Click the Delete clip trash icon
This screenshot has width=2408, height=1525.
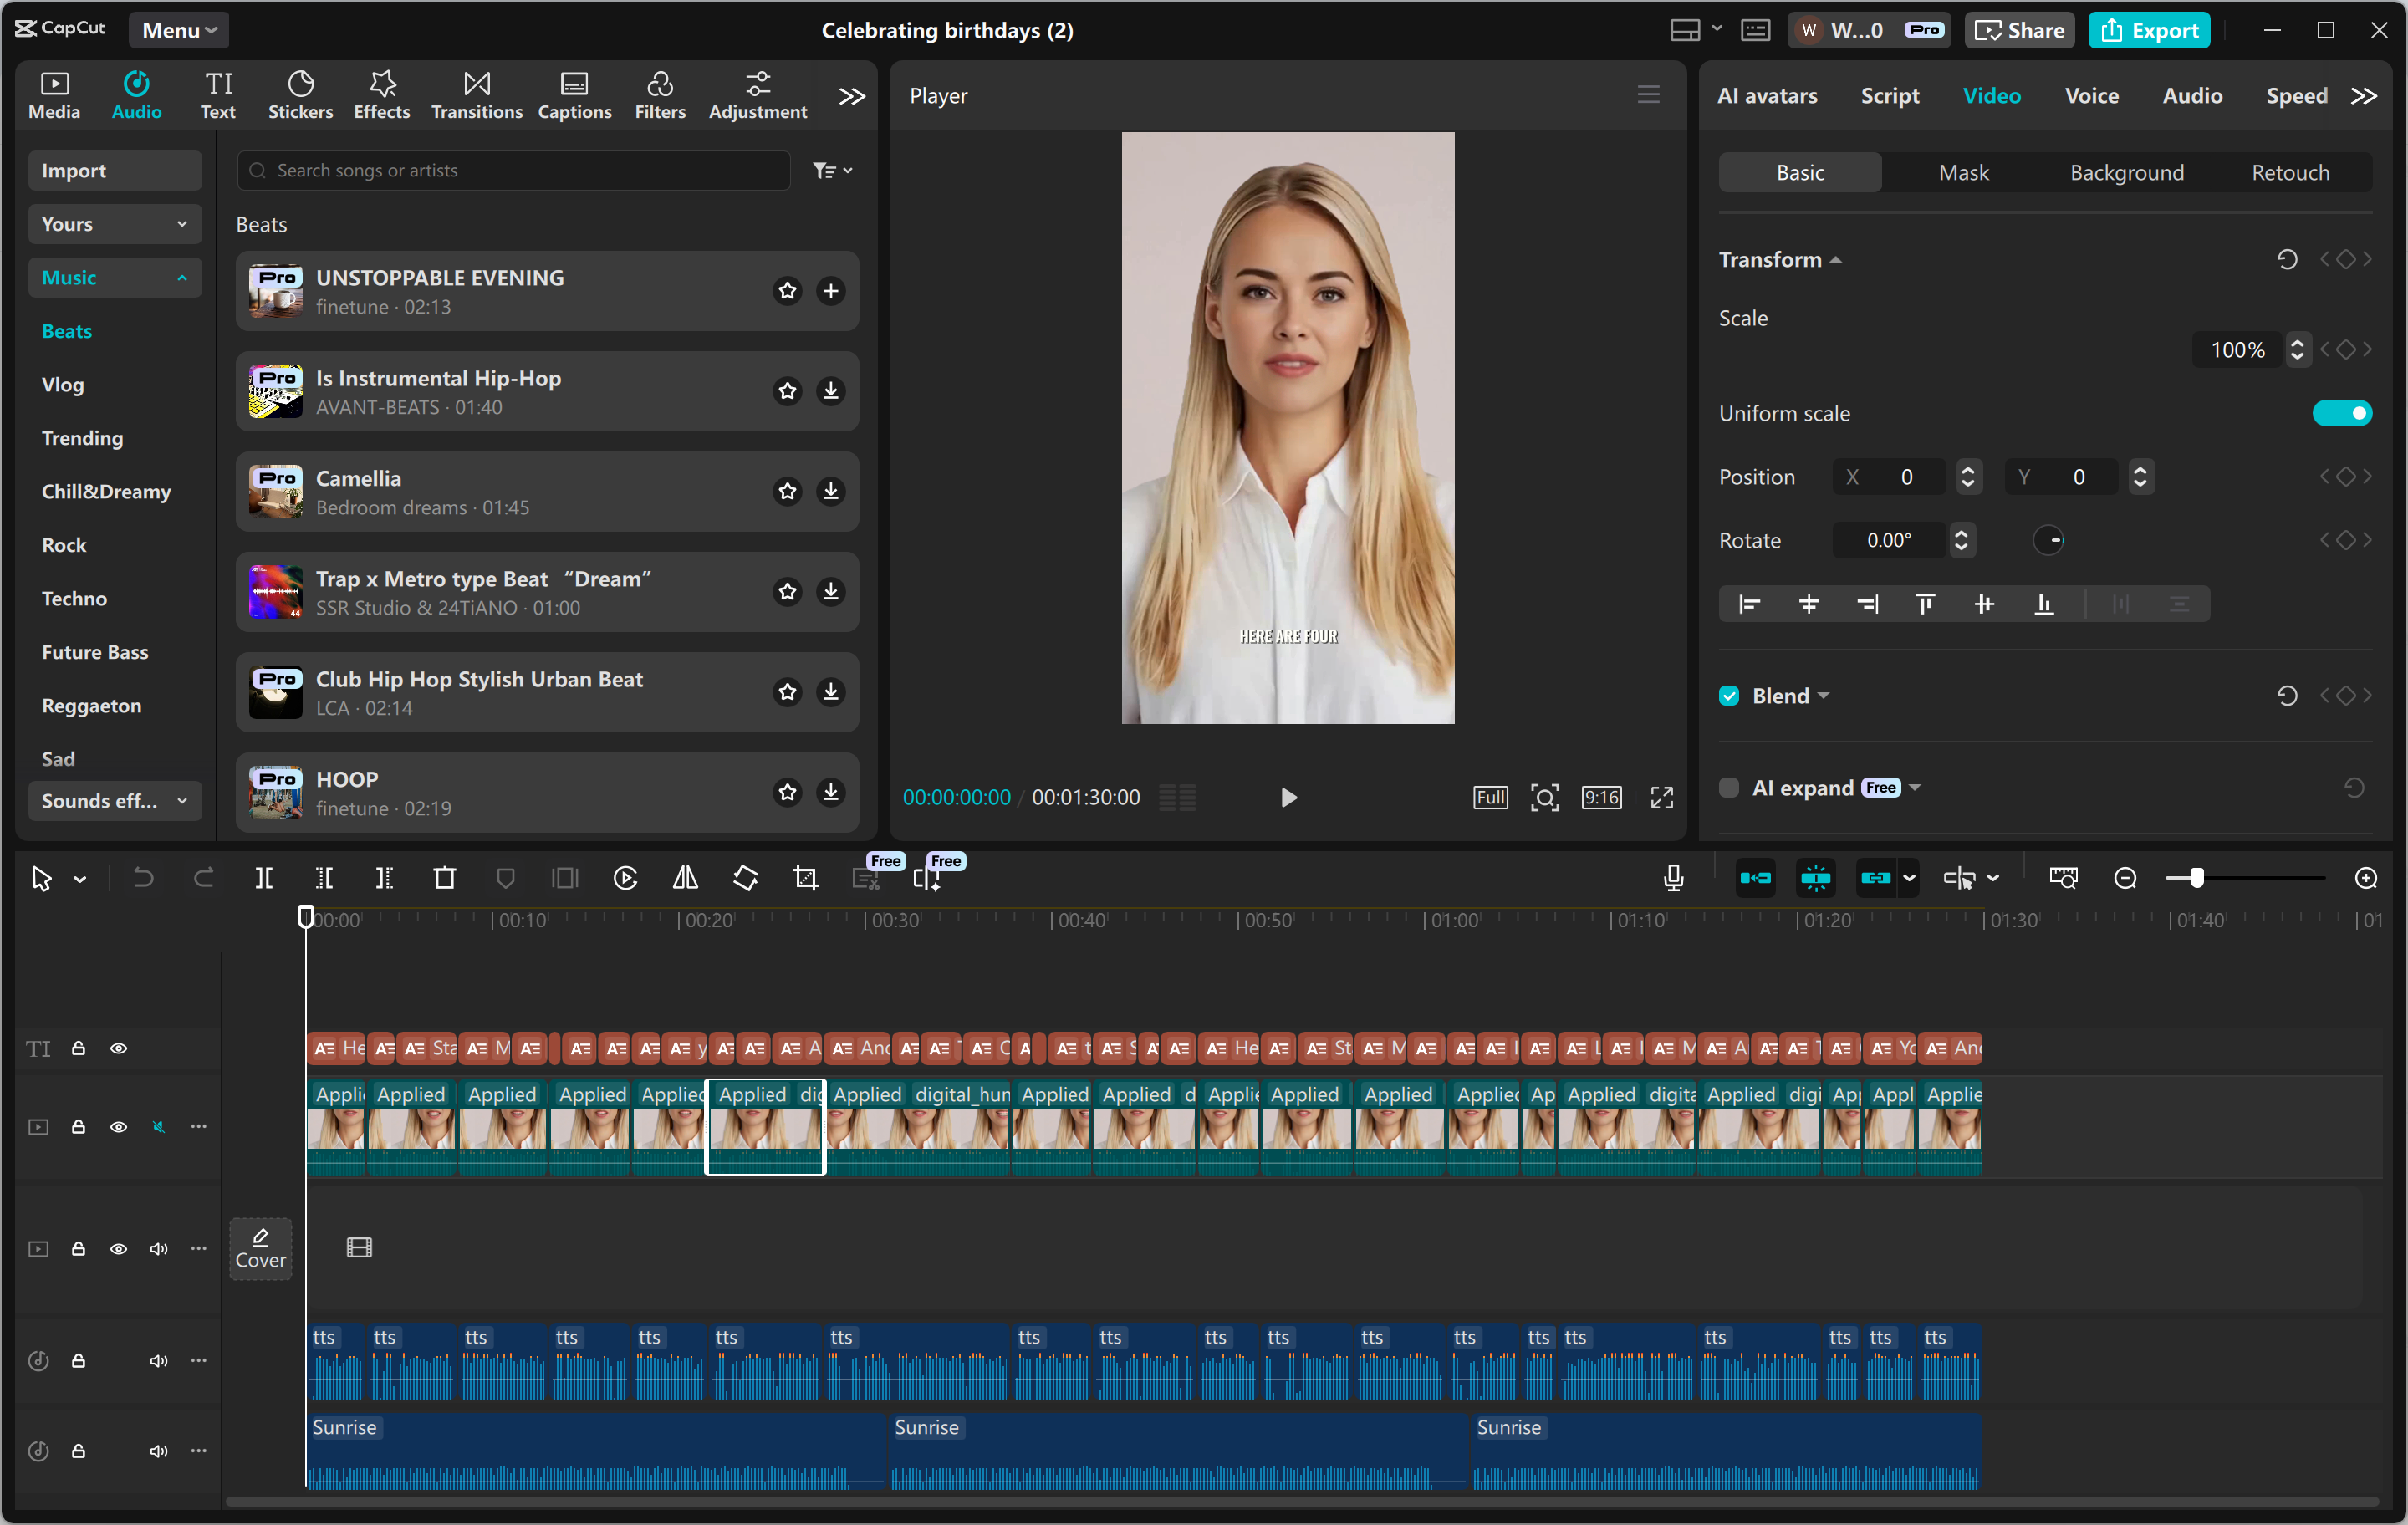click(x=444, y=878)
